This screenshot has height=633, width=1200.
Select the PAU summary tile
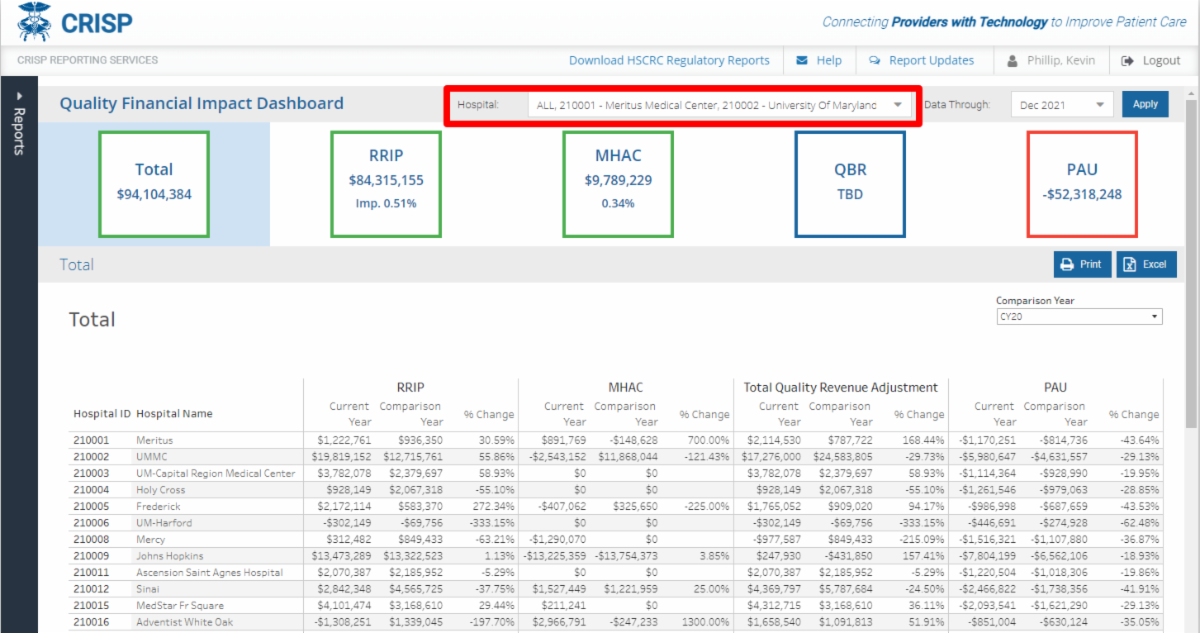click(1082, 184)
